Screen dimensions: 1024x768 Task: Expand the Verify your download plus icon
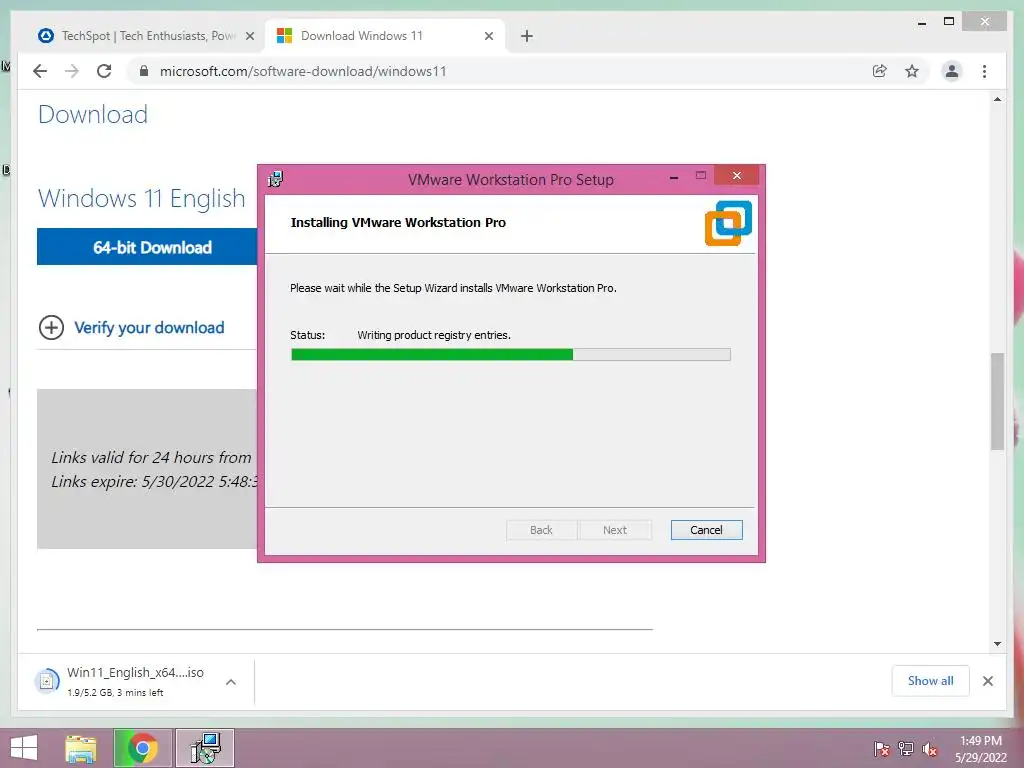(52, 327)
